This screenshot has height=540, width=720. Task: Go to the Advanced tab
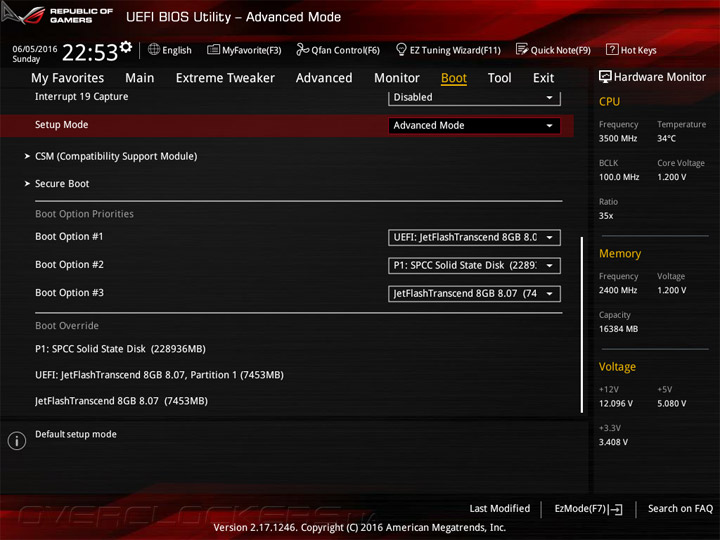324,78
